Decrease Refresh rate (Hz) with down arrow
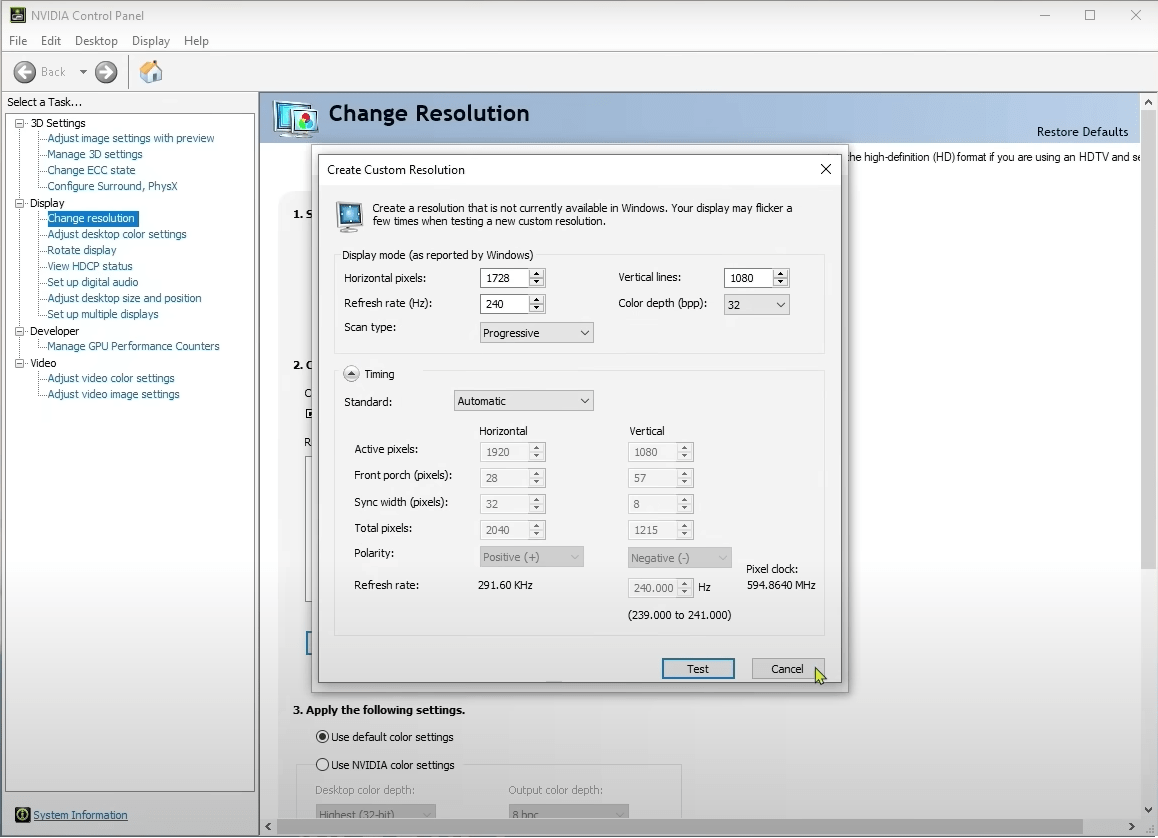The width and height of the screenshot is (1158, 838). pyautogui.click(x=537, y=308)
